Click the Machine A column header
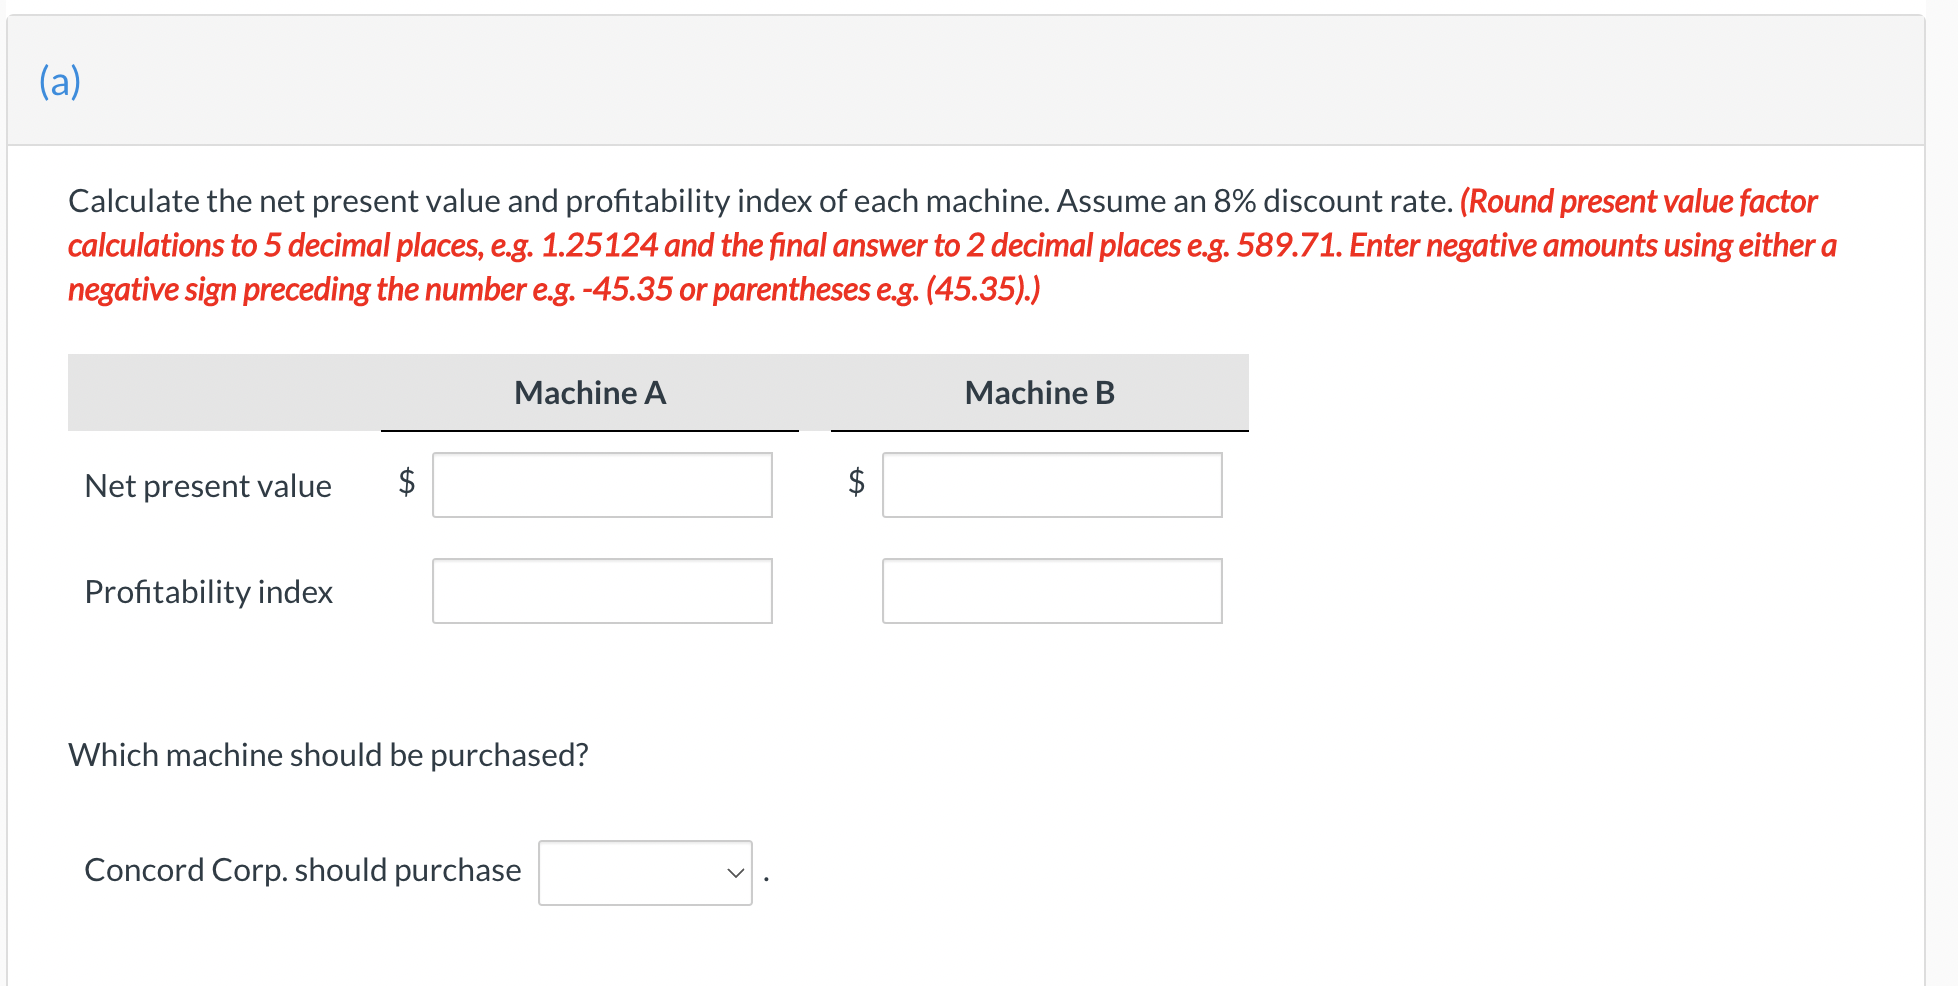The height and width of the screenshot is (986, 1958). [589, 392]
